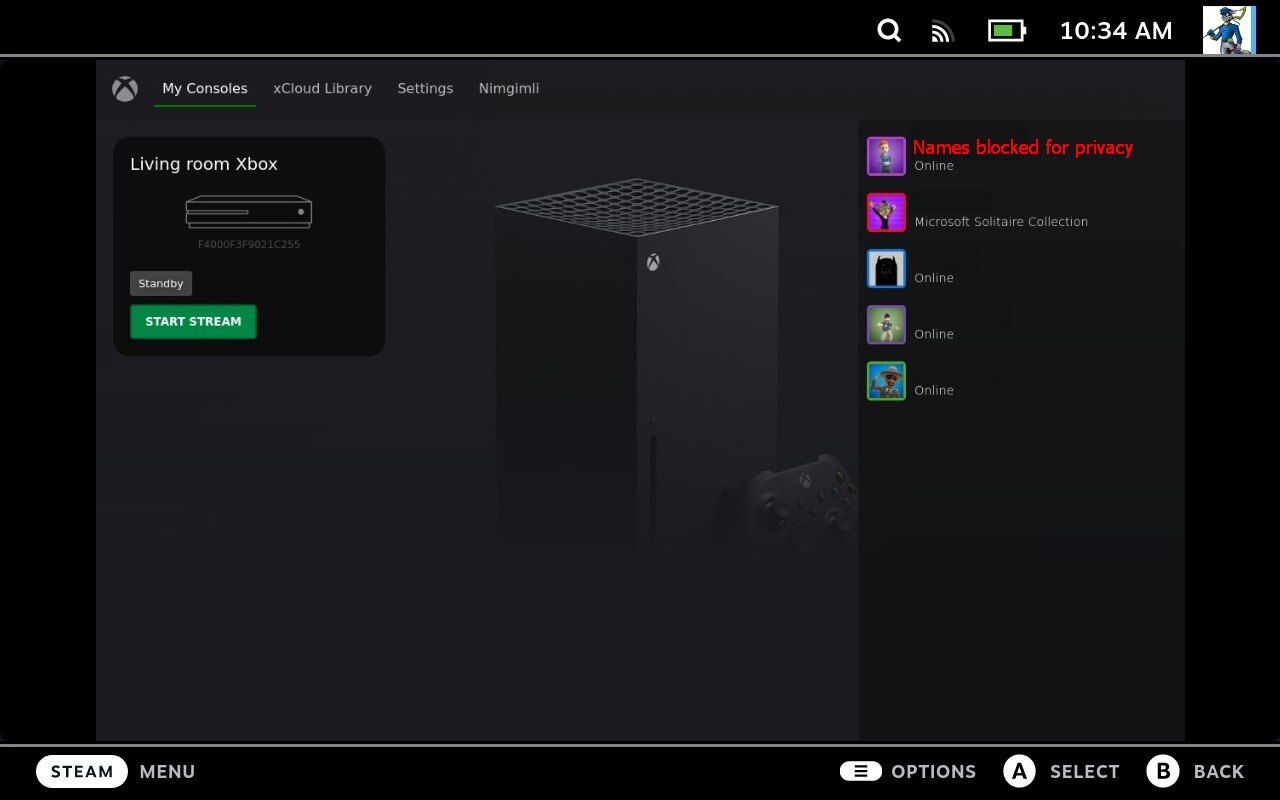Click the OPTIONS button in the footer
The width and height of the screenshot is (1280, 800).
tap(909, 771)
